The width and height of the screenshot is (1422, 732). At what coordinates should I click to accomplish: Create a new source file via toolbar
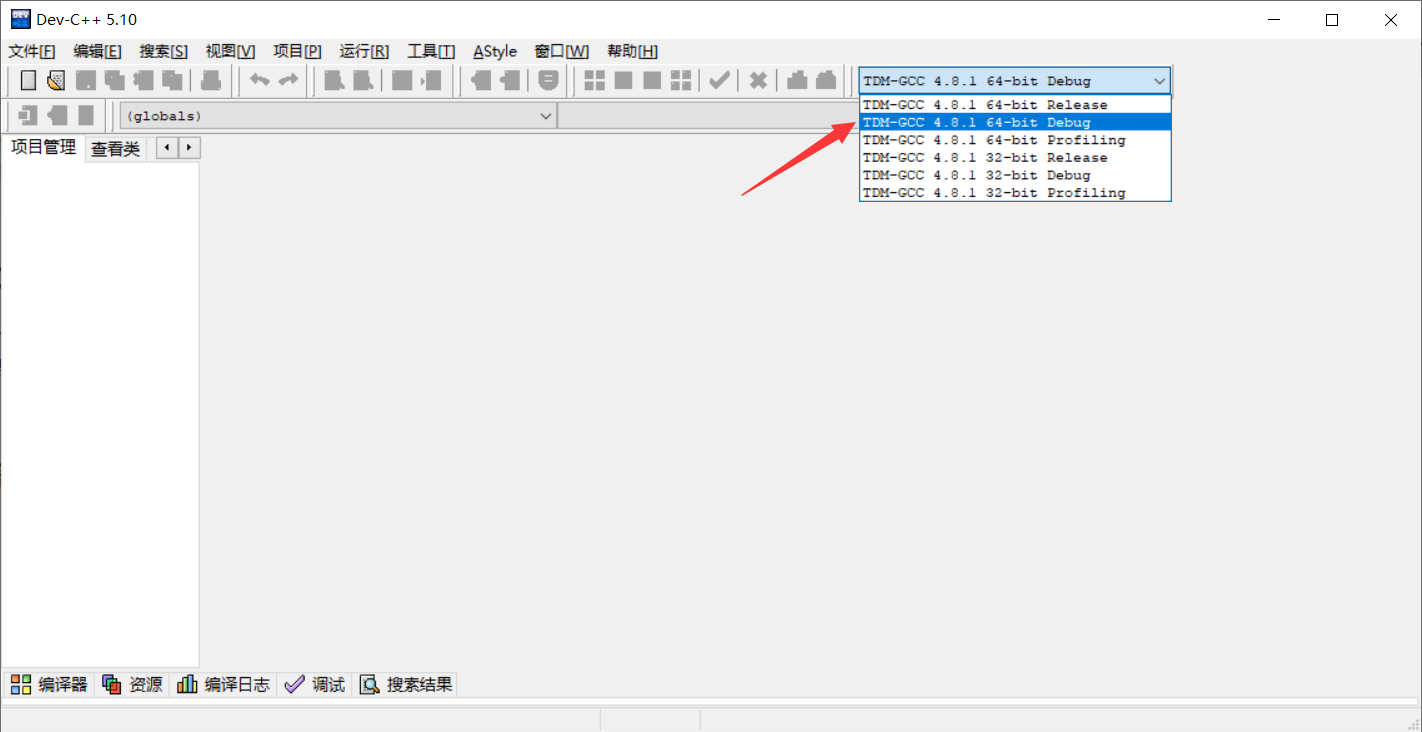tap(28, 81)
